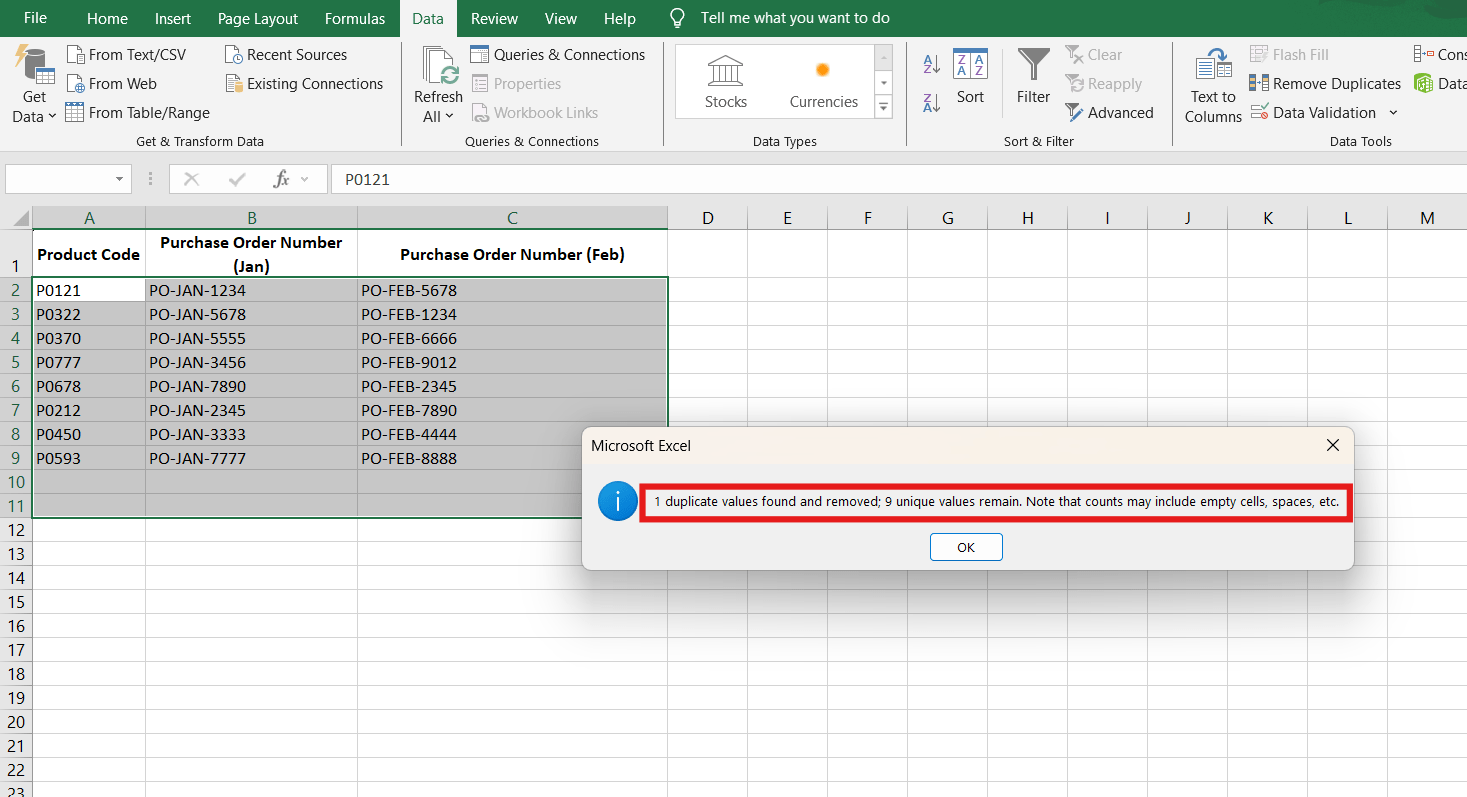Select column D header
1467x797 pixels.
pyautogui.click(x=708, y=218)
